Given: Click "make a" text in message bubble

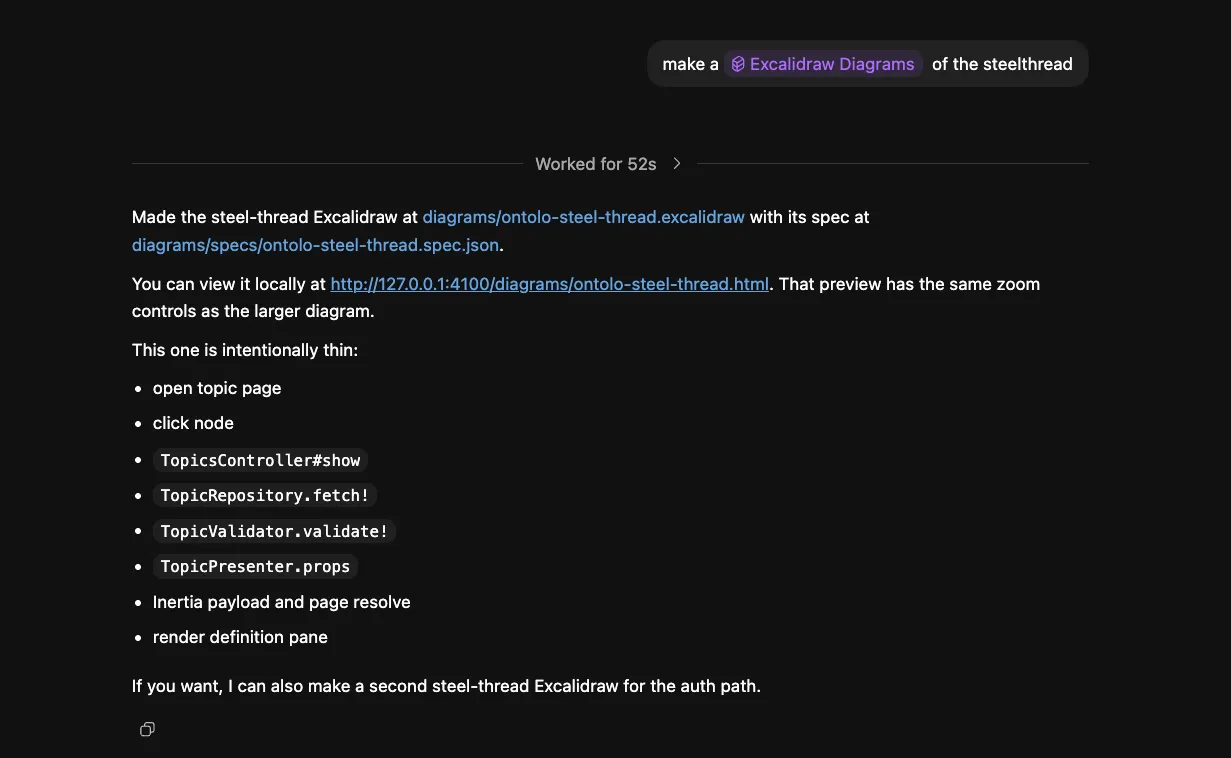Looking at the screenshot, I should (x=690, y=64).
